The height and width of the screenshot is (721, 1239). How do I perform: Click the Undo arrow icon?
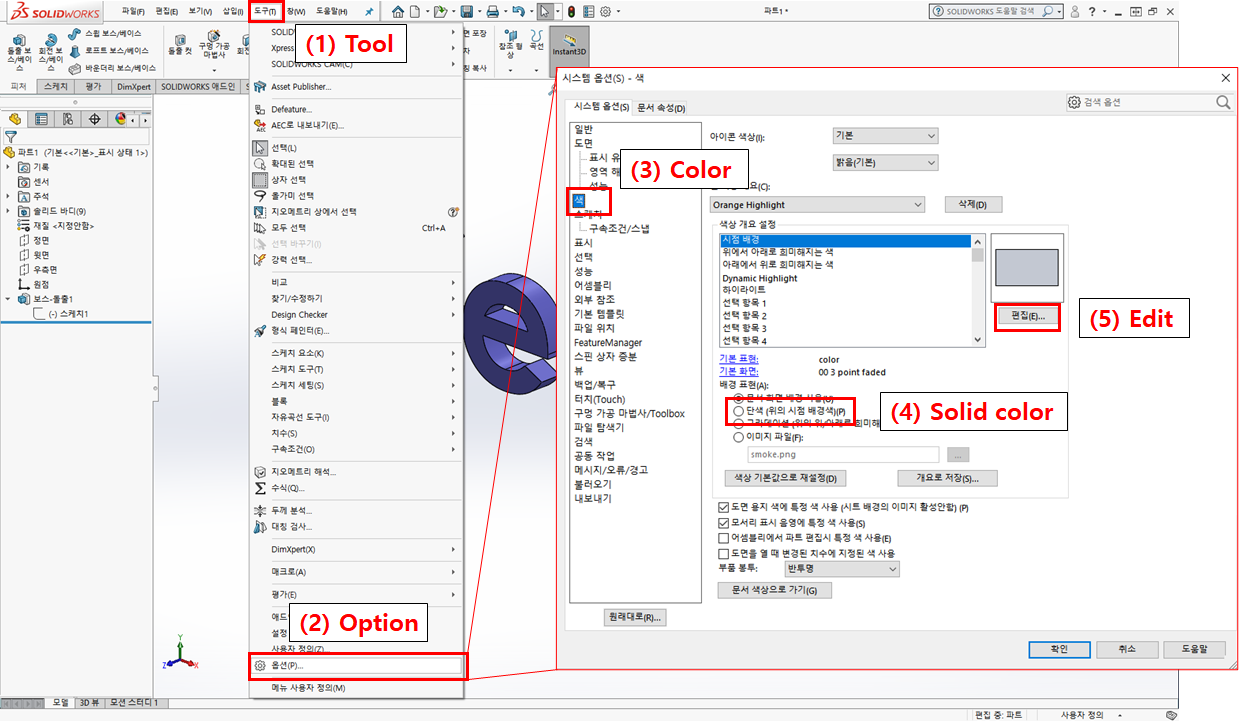(x=517, y=12)
